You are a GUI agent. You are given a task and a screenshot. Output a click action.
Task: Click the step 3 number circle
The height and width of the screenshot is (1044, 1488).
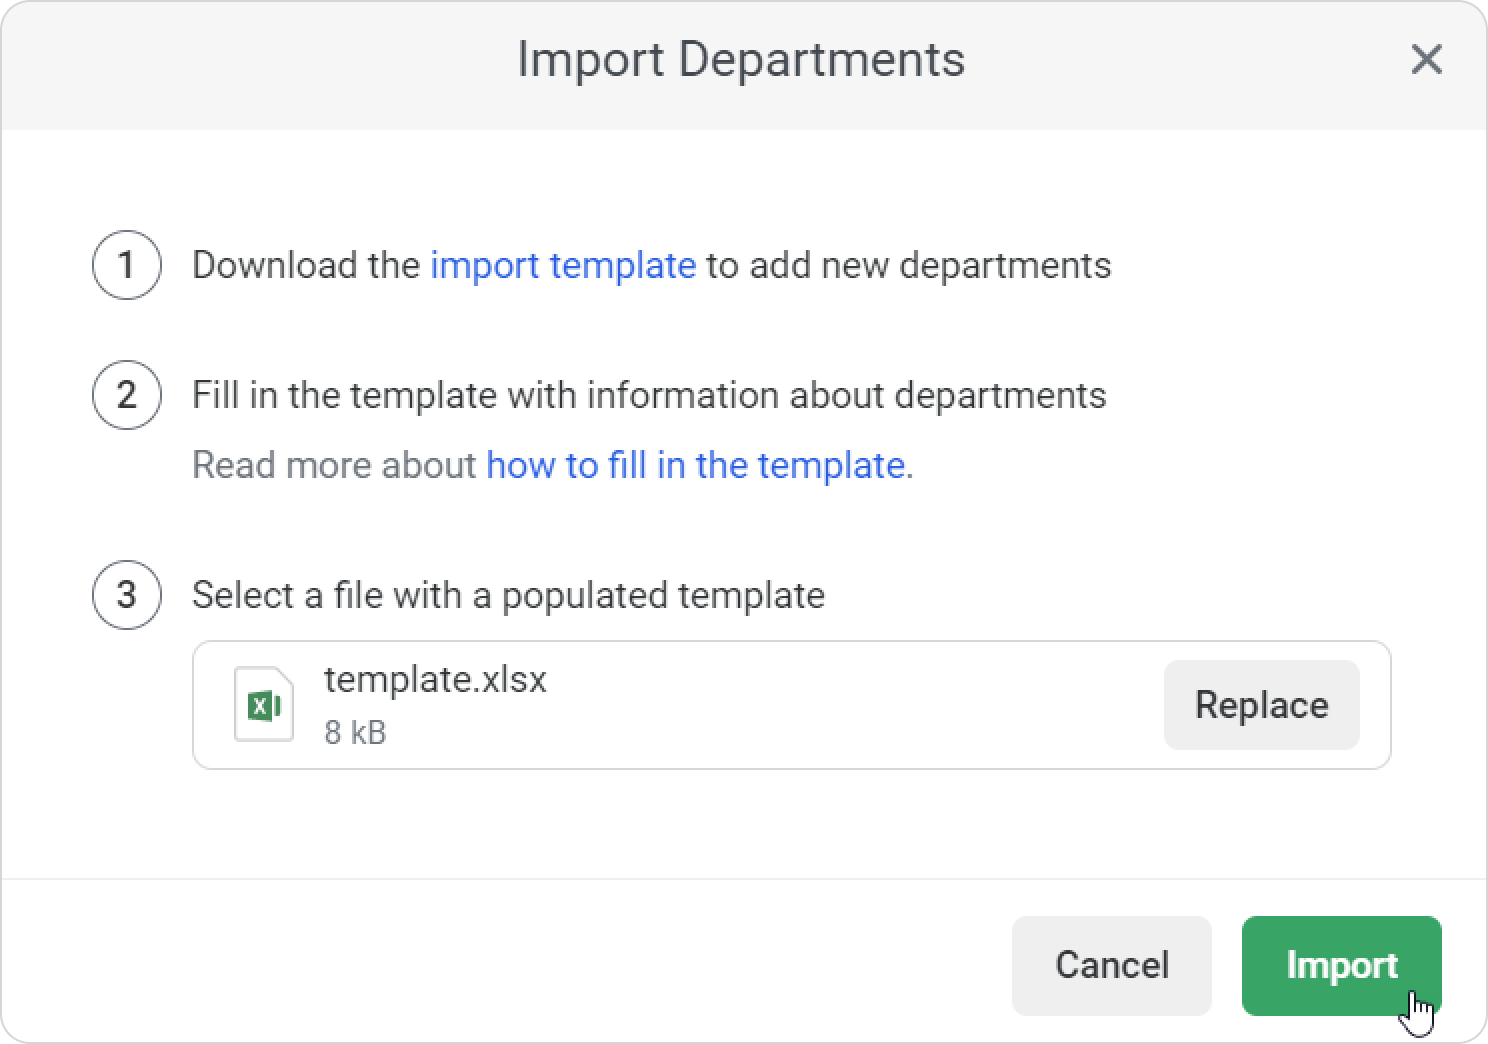tap(127, 595)
